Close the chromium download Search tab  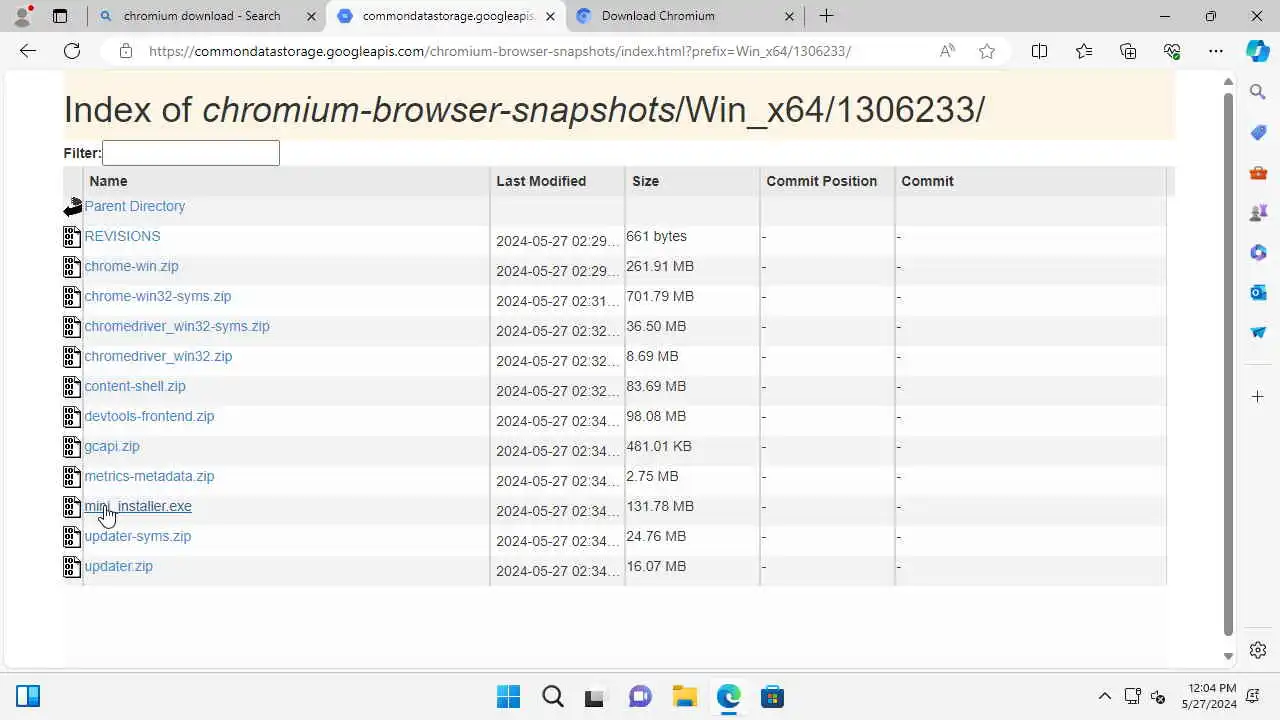(x=311, y=16)
